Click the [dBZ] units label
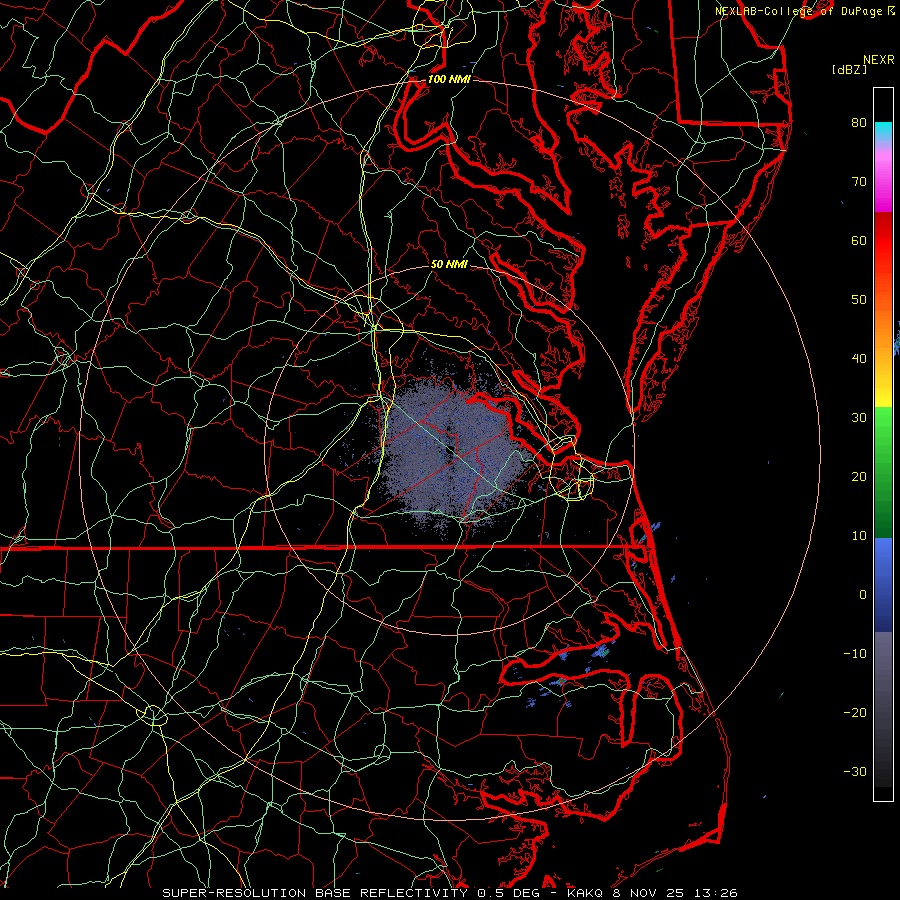The image size is (900, 900). (x=849, y=69)
